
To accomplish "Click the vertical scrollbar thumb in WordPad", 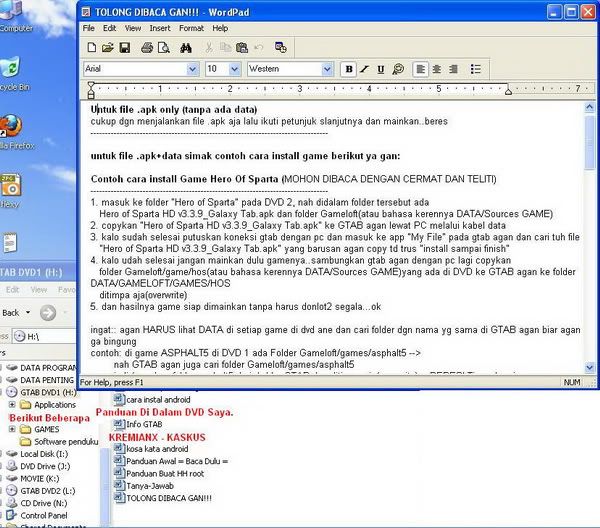I will coord(590,142).
